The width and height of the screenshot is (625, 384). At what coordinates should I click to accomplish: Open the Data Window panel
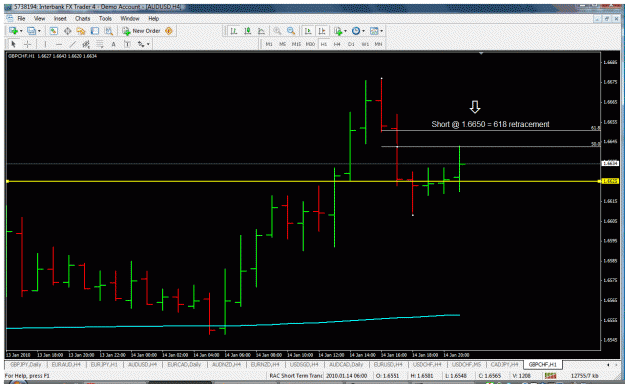point(67,31)
